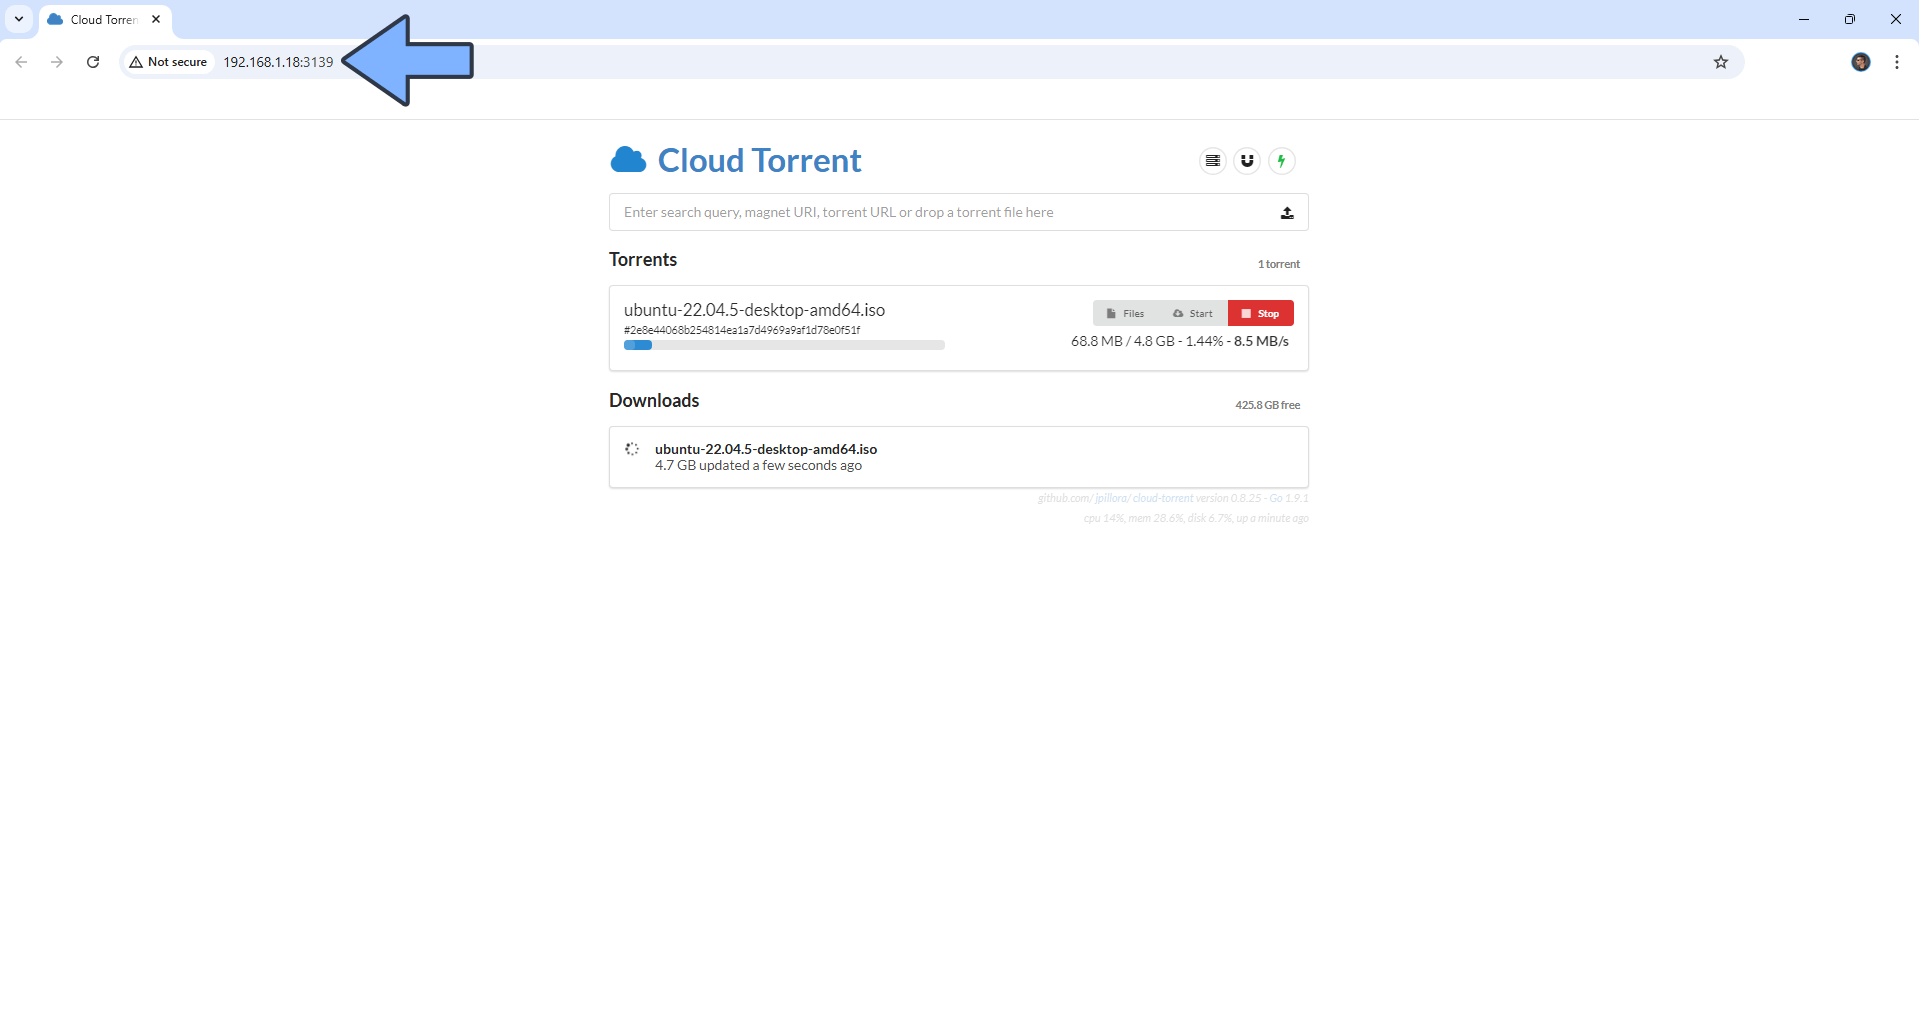This screenshot has width=1919, height=1022.
Task: Click the Torrents section heading
Action: pos(643,260)
